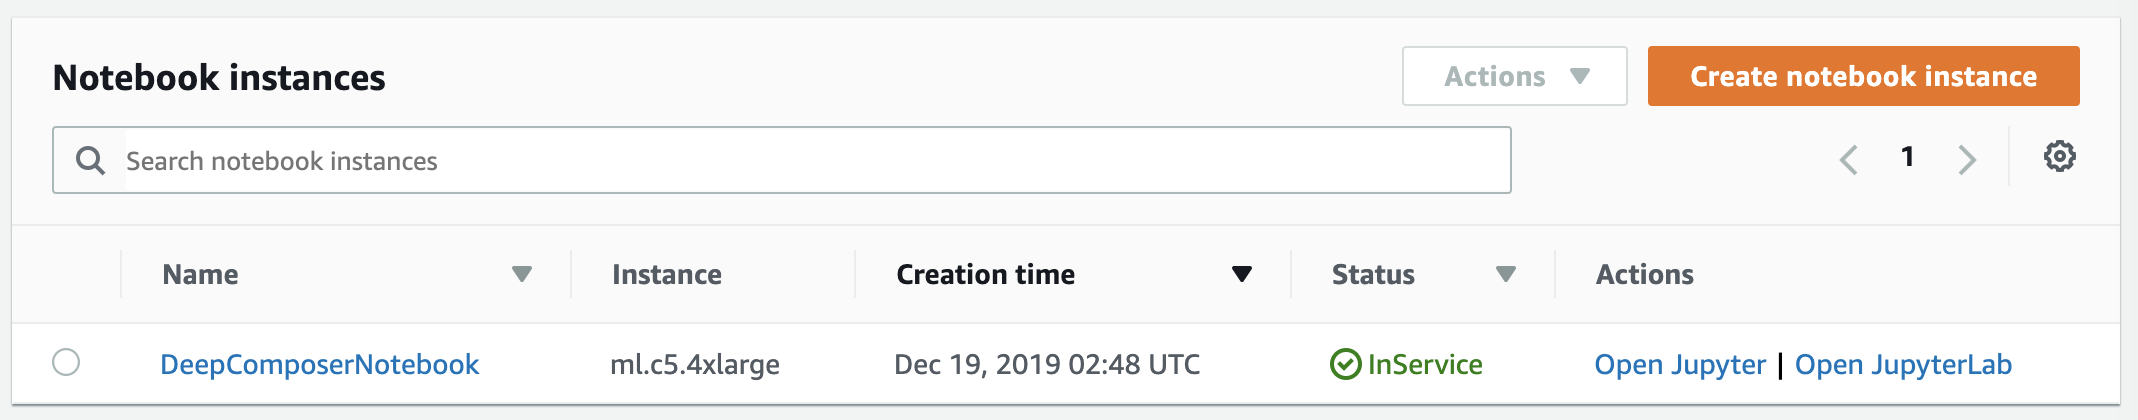The image size is (2138, 420).
Task: Go to next page arrow
Action: pyautogui.click(x=1967, y=160)
